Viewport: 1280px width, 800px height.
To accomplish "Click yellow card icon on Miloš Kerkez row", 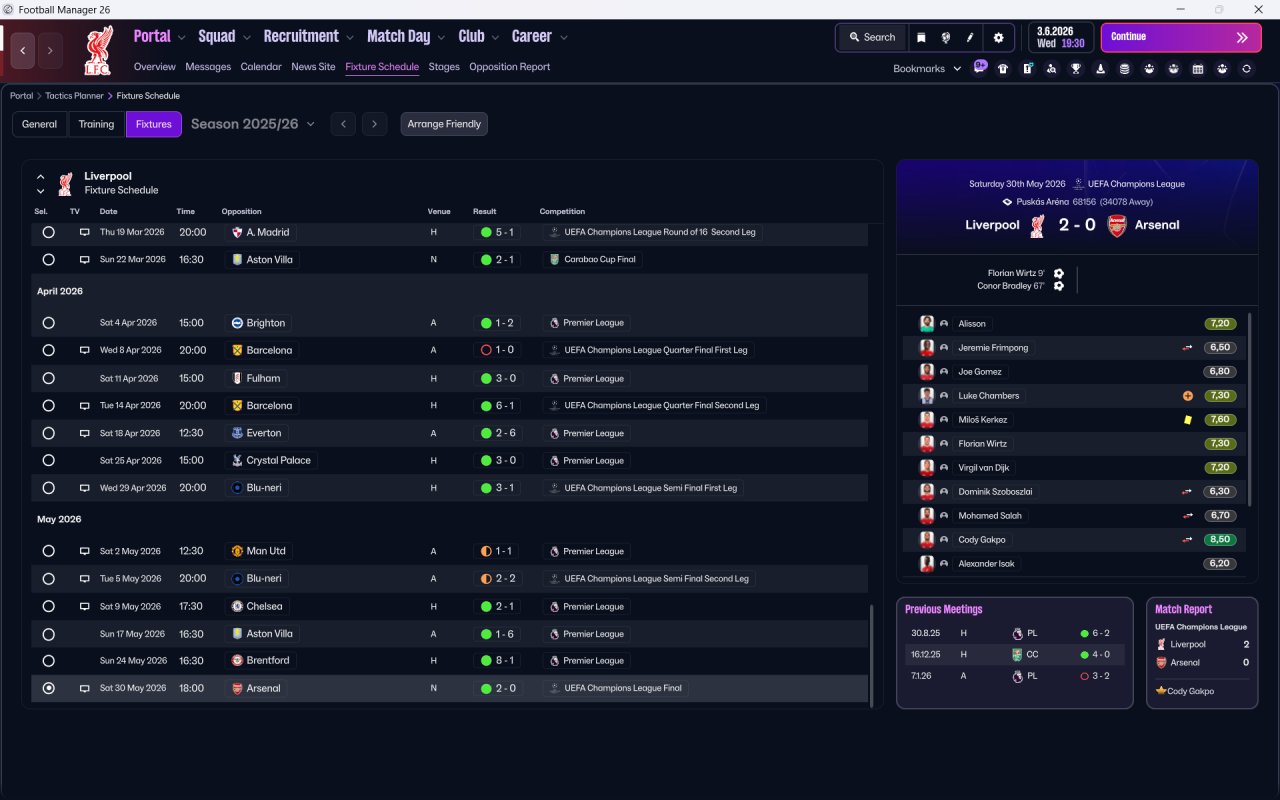I will pos(1188,420).
